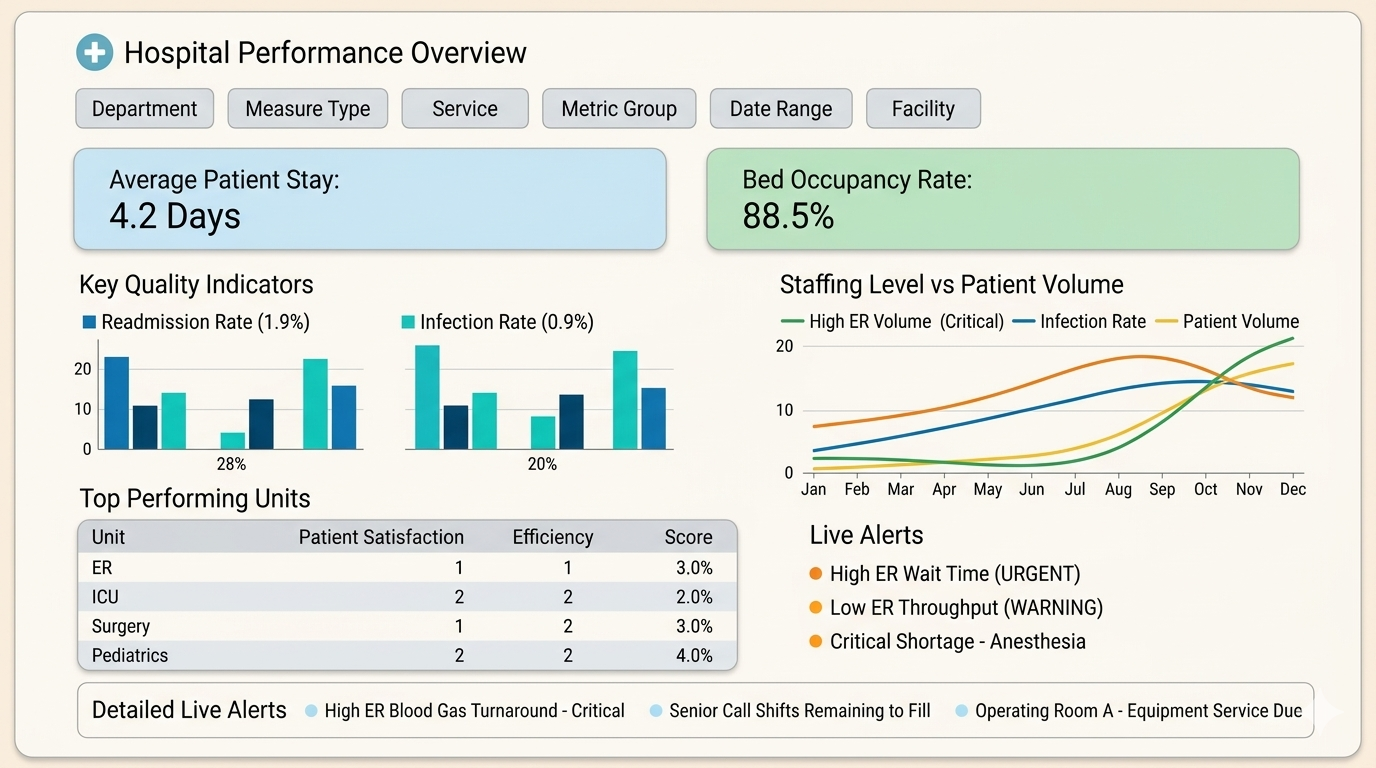Image resolution: width=1376 pixels, height=768 pixels.
Task: Click the green High ER Volume legend line marker
Action: 792,322
